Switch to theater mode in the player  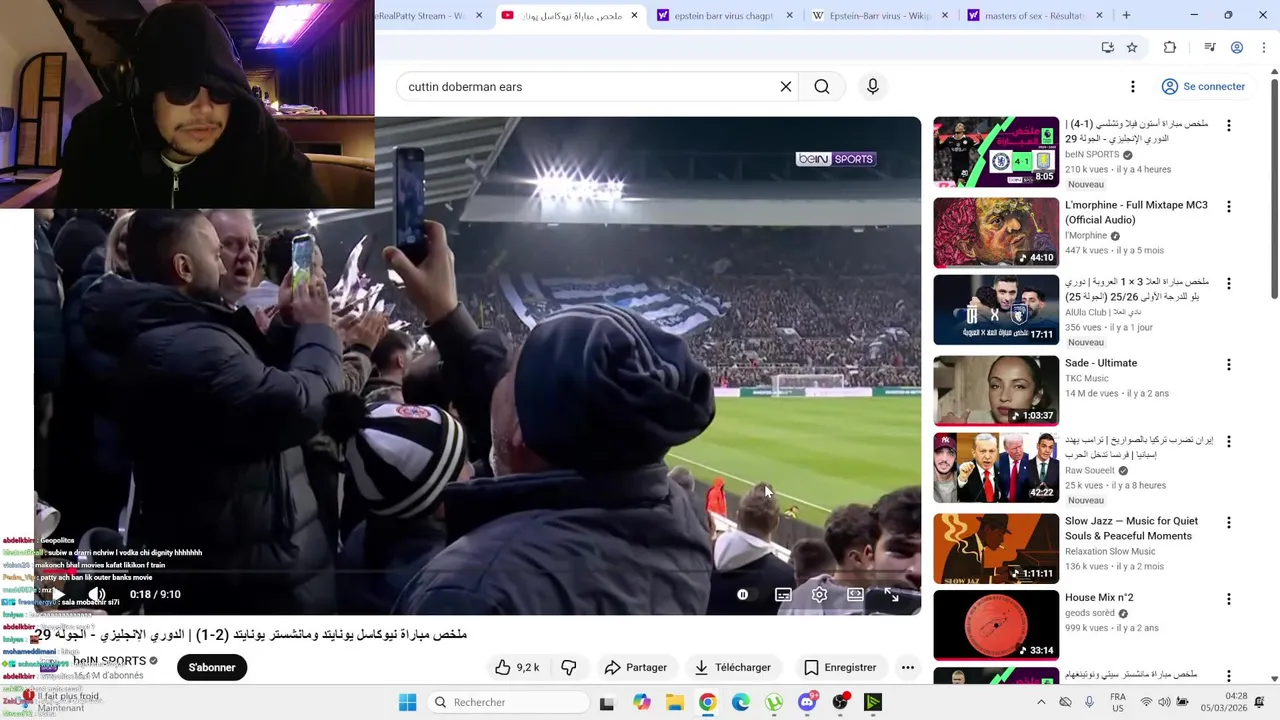[855, 595]
